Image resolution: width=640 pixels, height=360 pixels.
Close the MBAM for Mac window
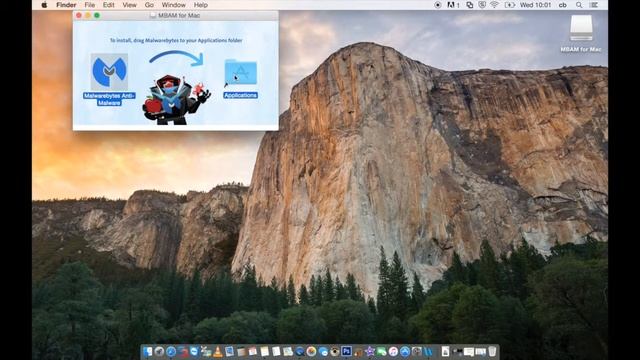pyautogui.click(x=79, y=16)
